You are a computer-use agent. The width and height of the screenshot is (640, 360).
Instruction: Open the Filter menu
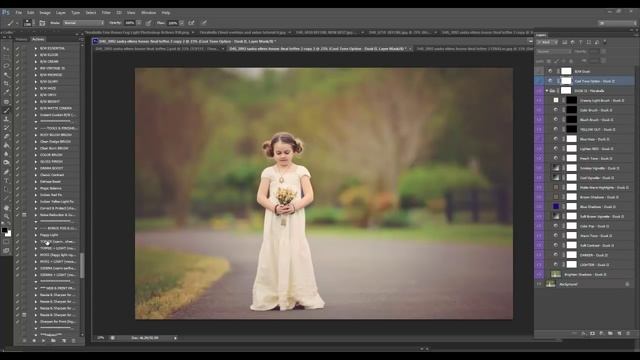(x=106, y=13)
